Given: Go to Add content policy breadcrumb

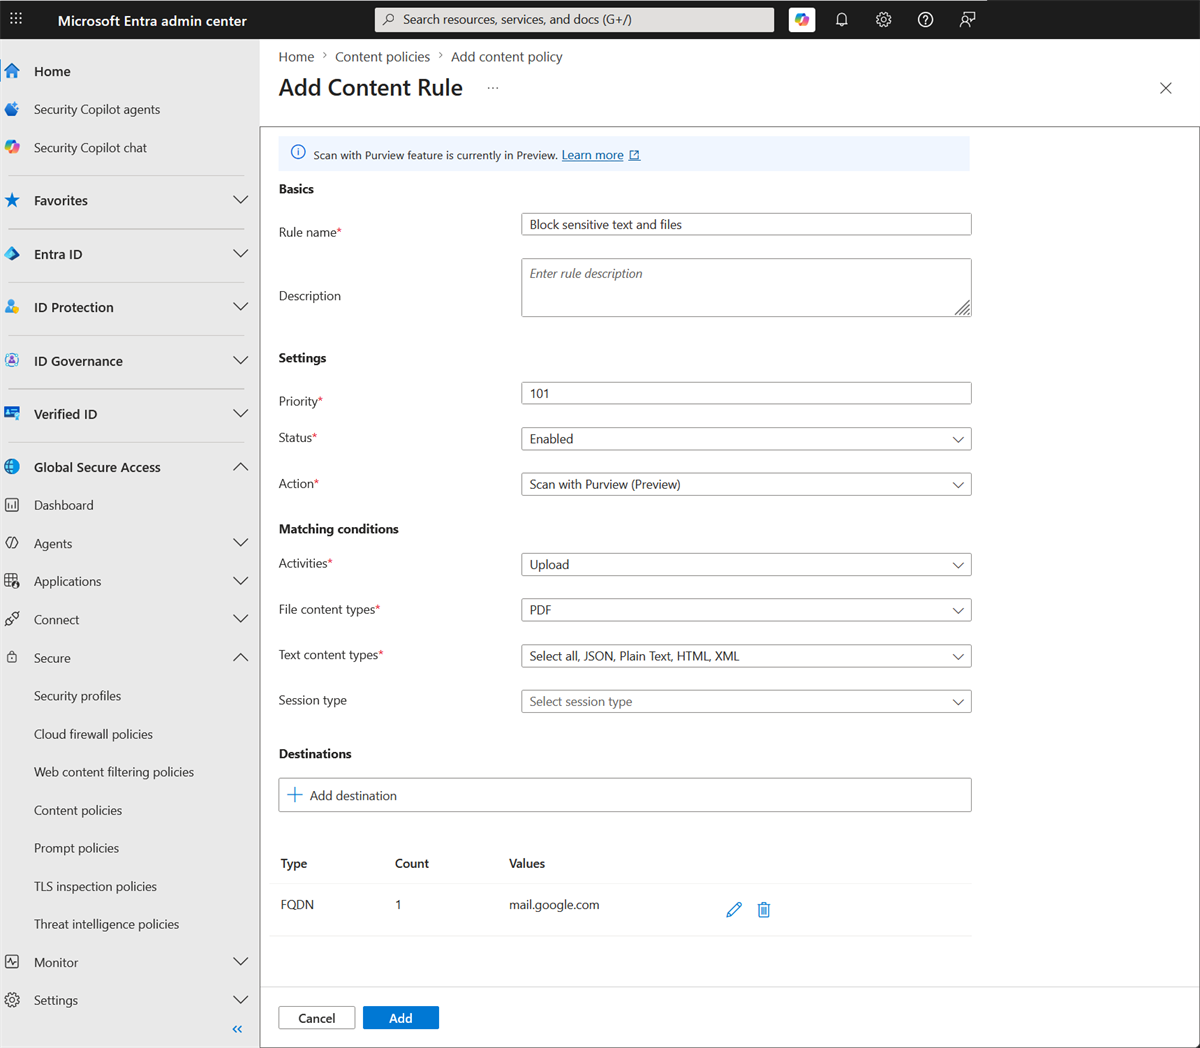Looking at the screenshot, I should tap(507, 57).
